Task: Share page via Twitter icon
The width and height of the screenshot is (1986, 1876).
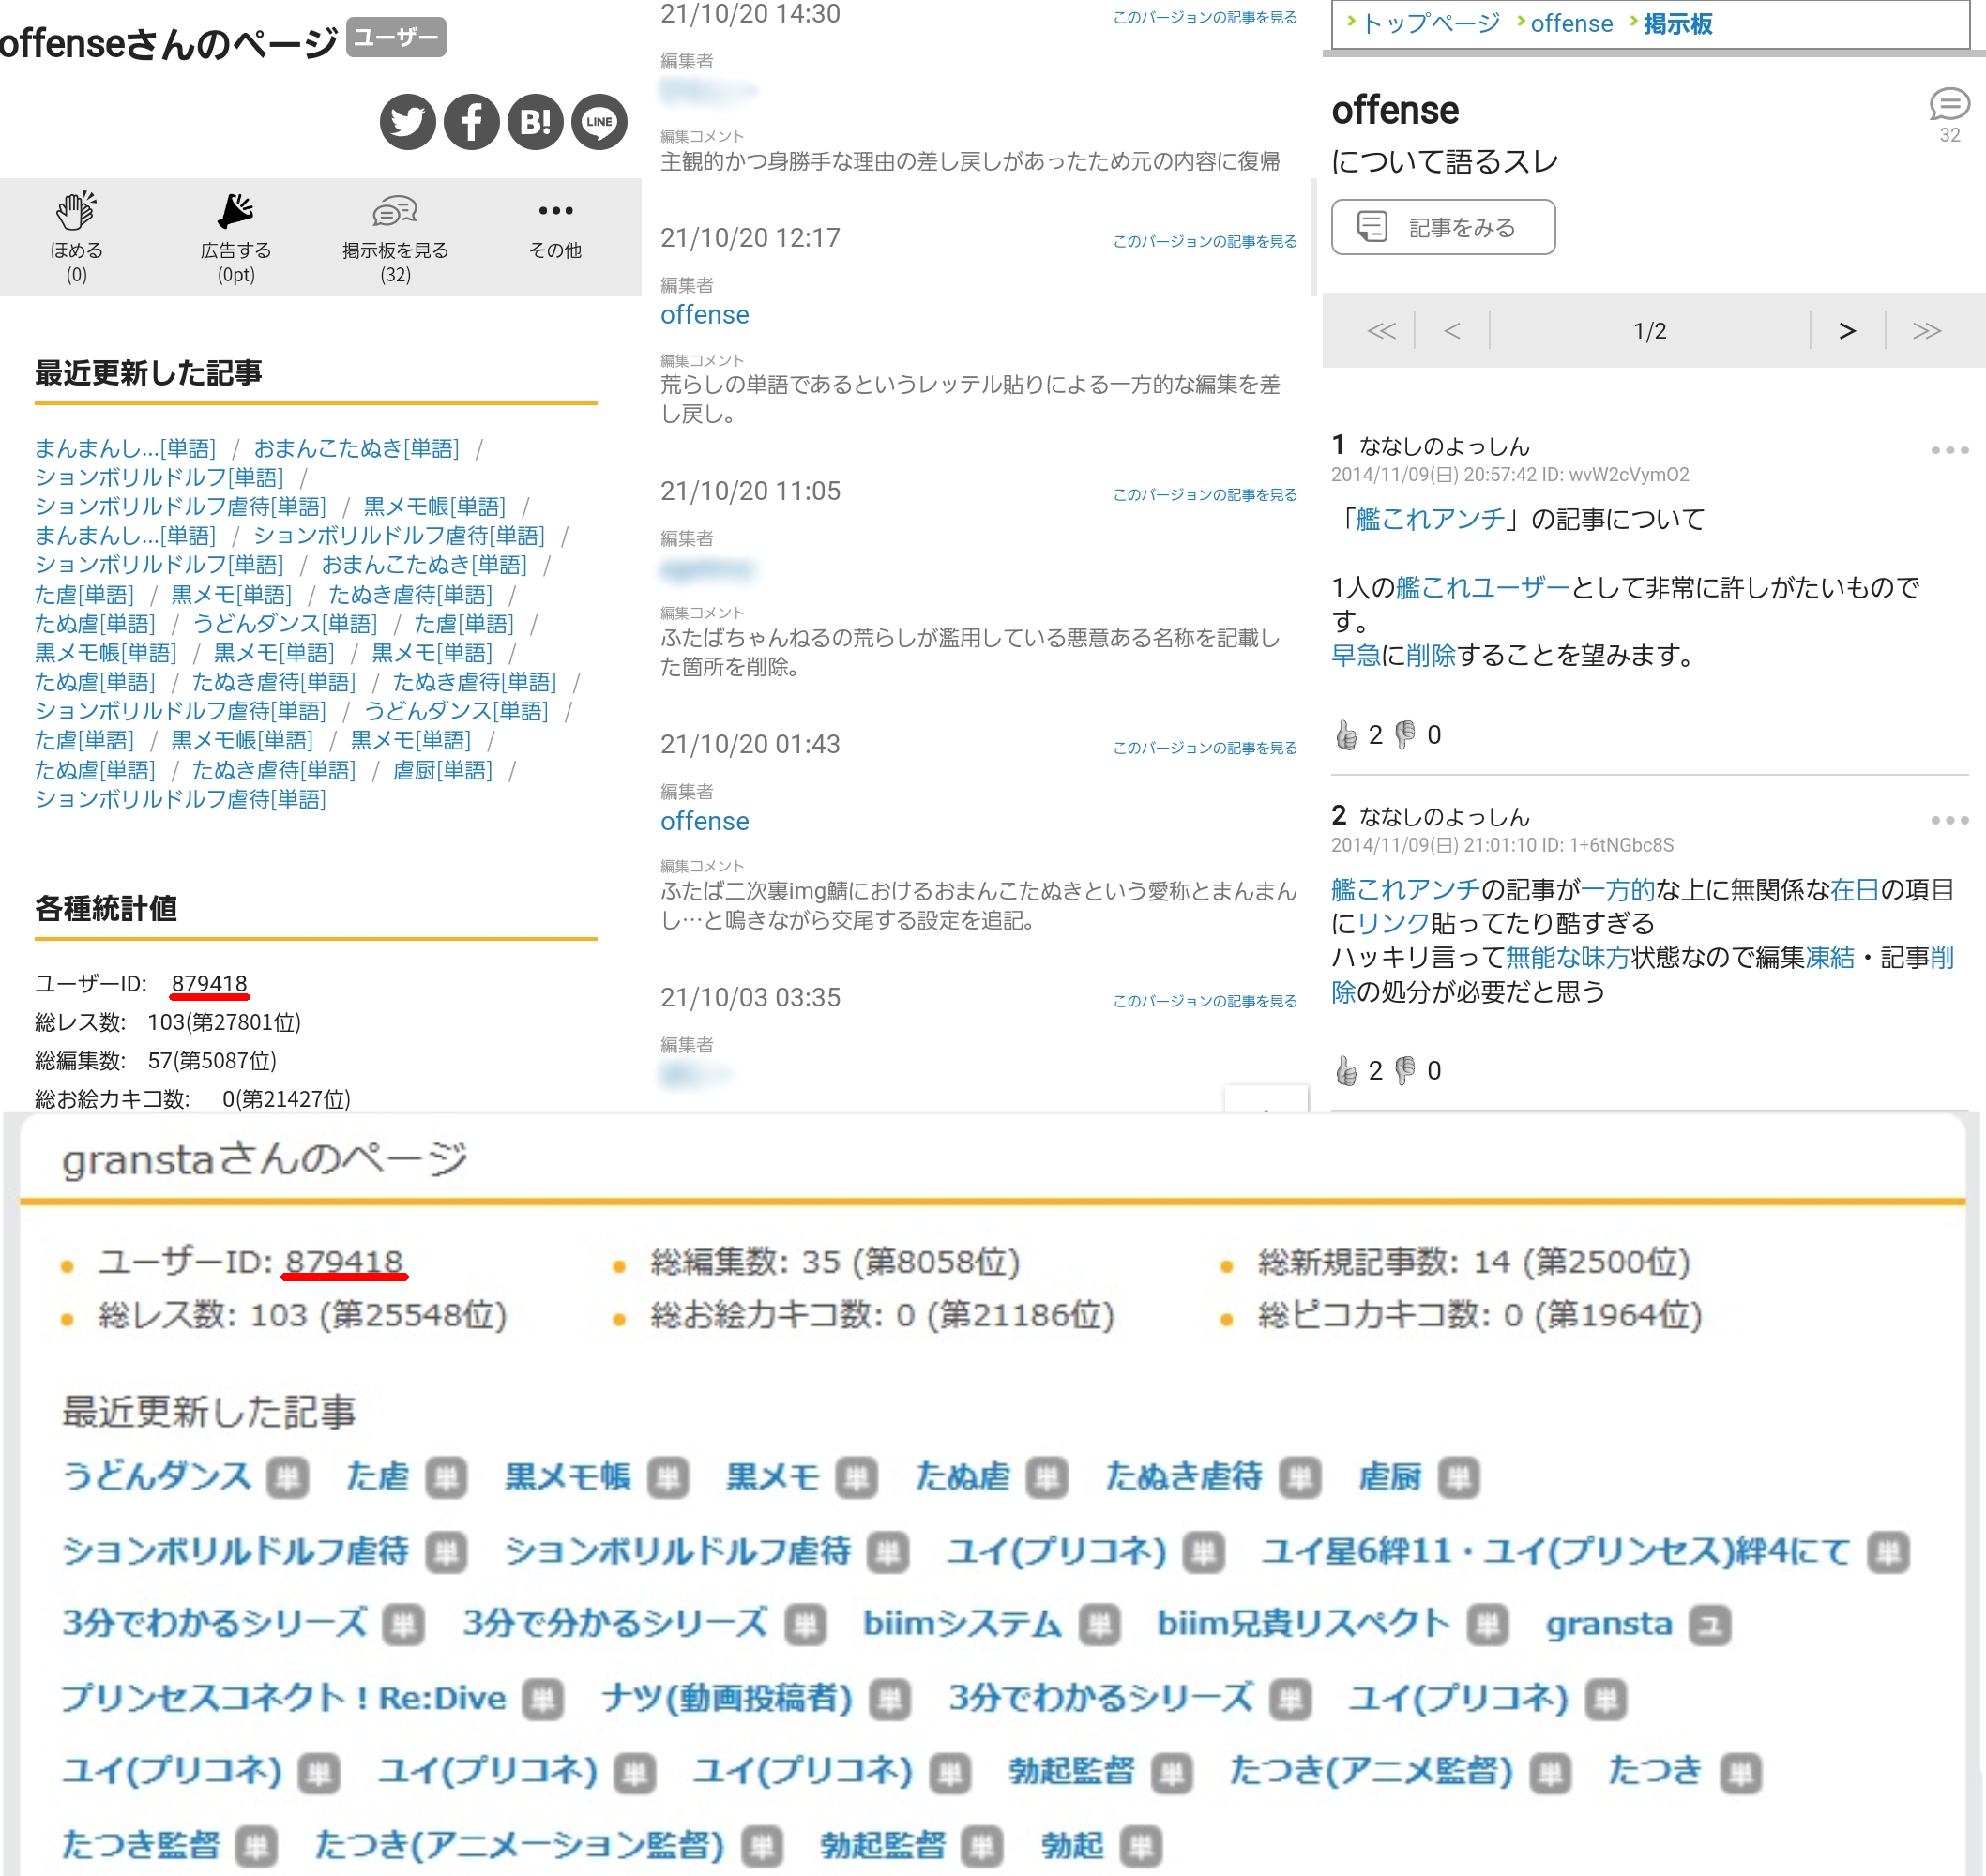Action: pyautogui.click(x=407, y=122)
